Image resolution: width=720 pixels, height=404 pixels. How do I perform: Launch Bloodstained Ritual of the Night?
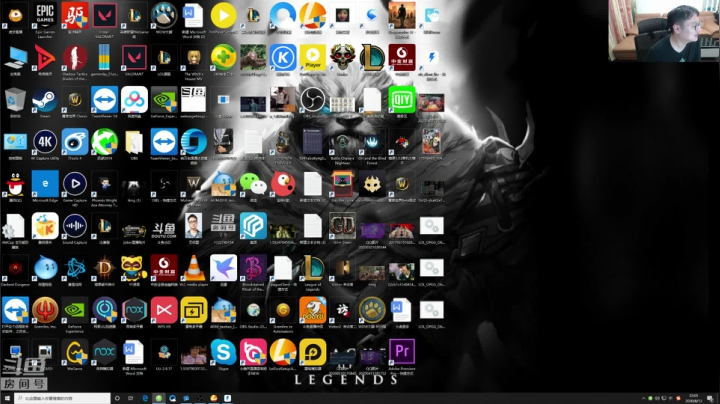pos(253,268)
